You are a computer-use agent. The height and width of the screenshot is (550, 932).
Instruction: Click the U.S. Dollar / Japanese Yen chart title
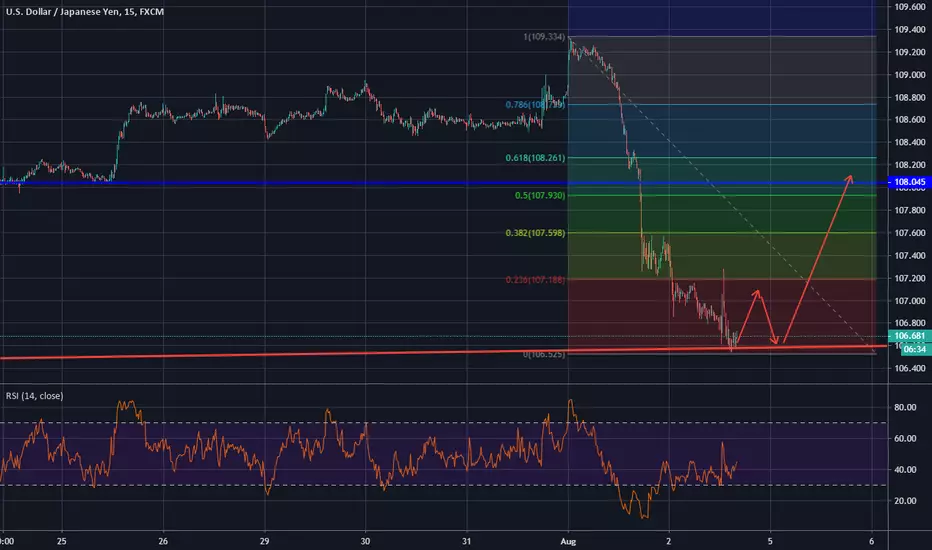click(x=85, y=11)
